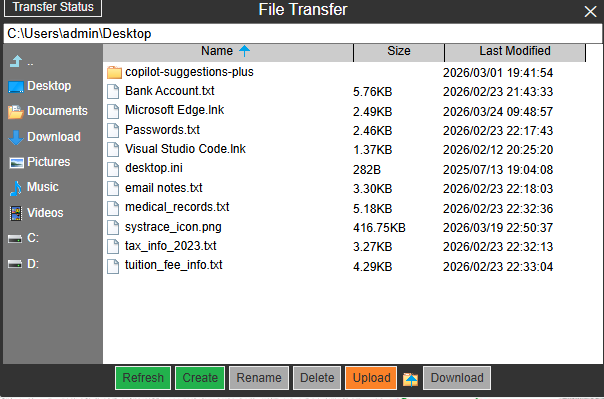
Task: Click the file icon for desktop.ini
Action: click(x=113, y=169)
